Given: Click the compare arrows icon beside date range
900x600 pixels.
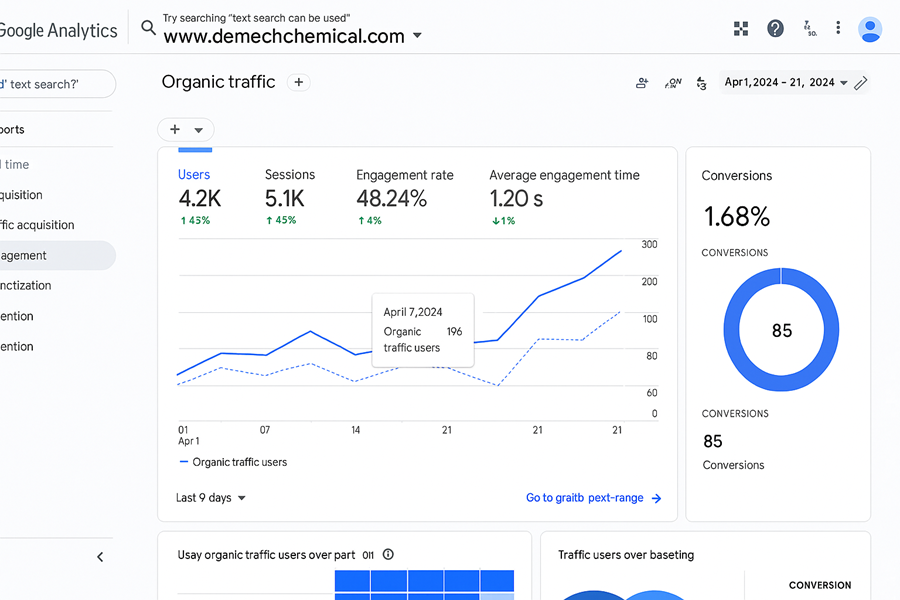Looking at the screenshot, I should click(x=701, y=83).
